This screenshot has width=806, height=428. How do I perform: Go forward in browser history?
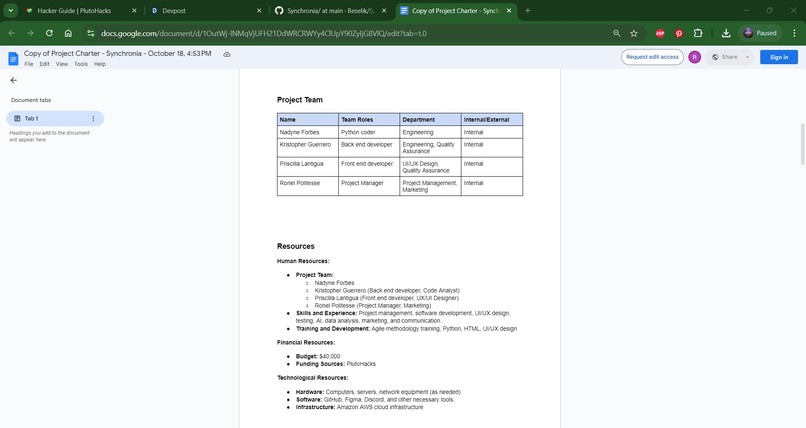tap(30, 33)
